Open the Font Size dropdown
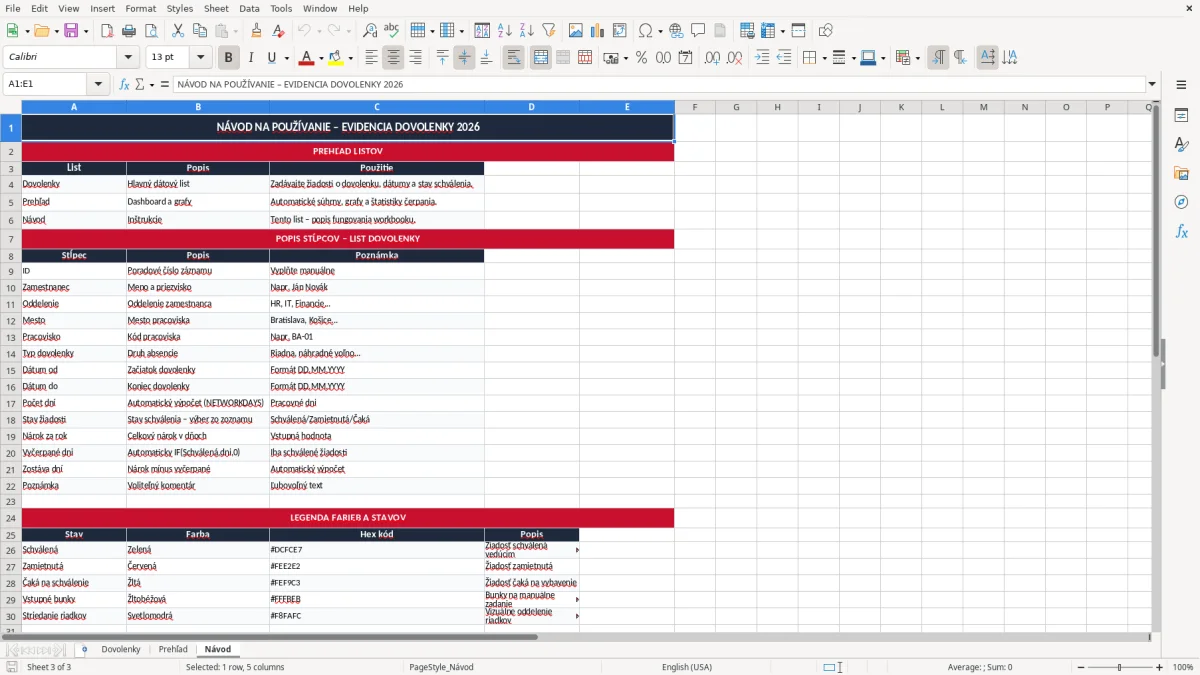The image size is (1200, 675). click(x=201, y=58)
